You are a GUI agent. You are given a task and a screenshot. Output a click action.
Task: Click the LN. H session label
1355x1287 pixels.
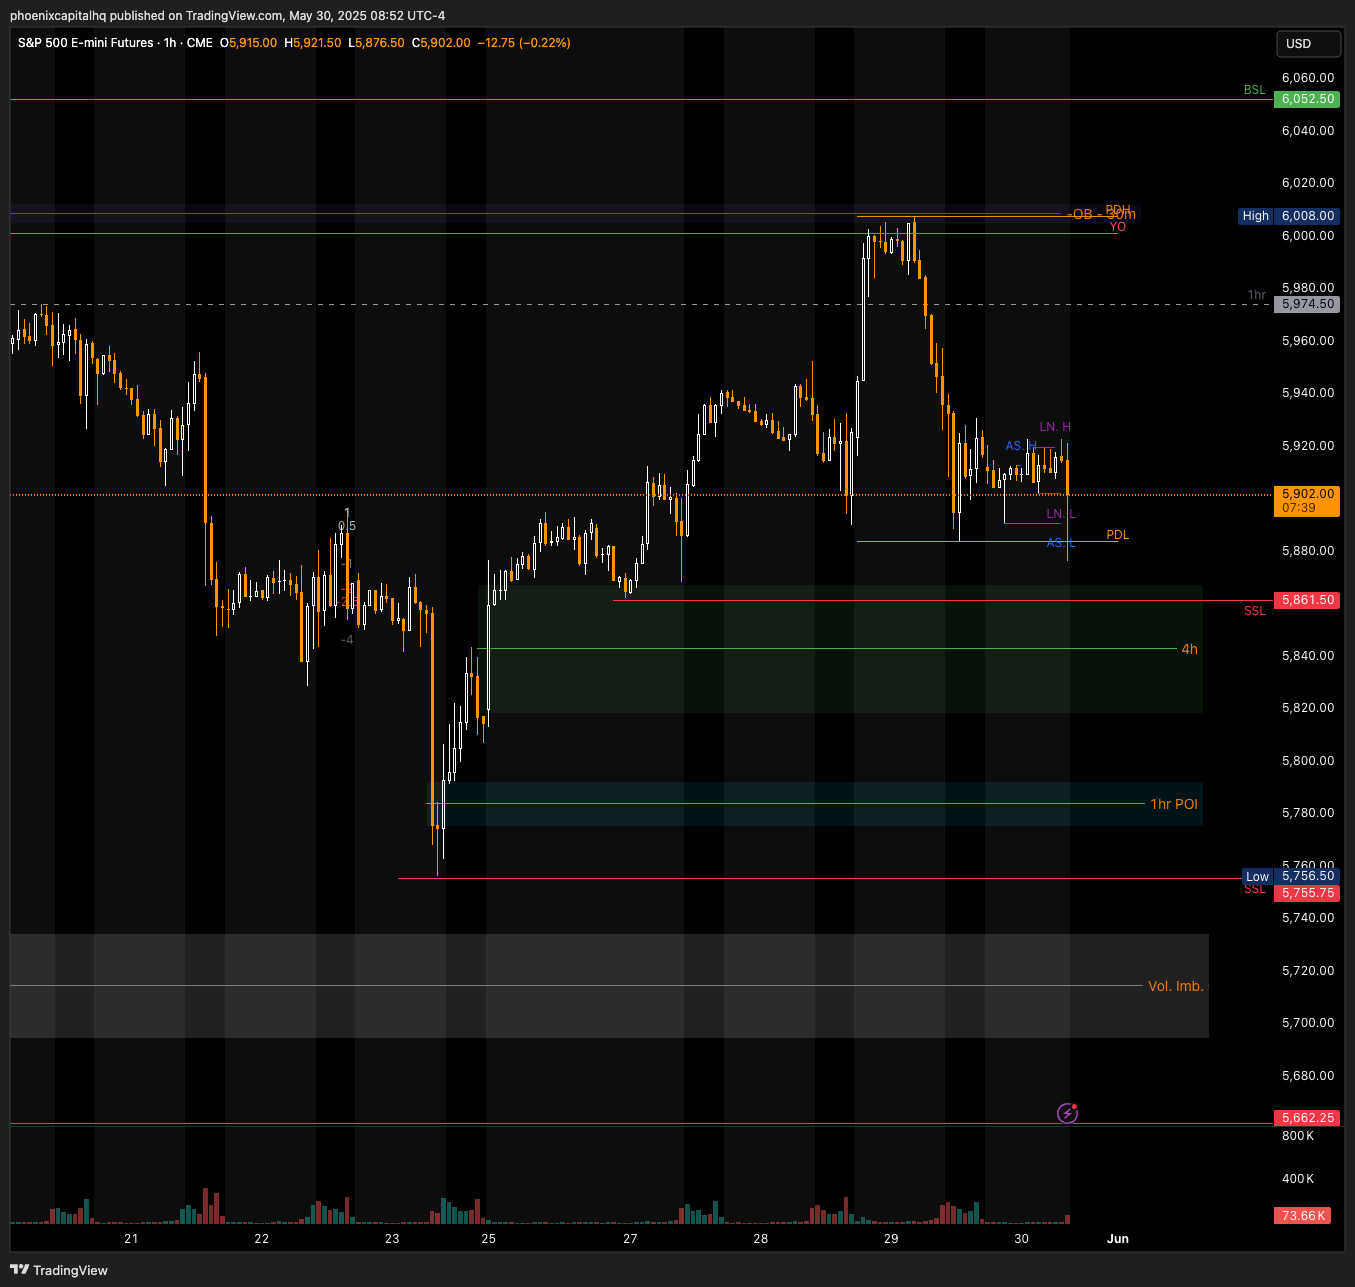(x=1055, y=427)
